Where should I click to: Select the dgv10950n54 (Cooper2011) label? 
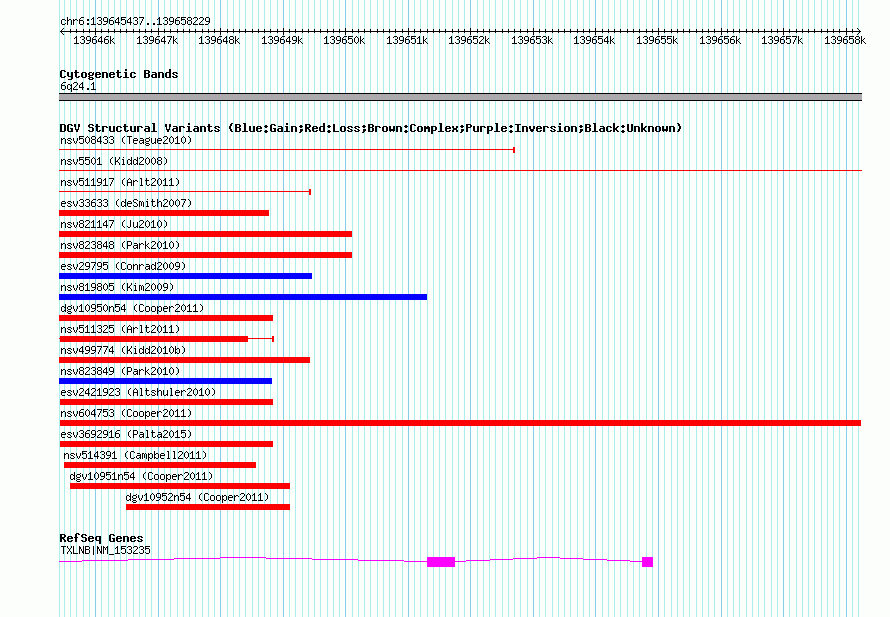pos(132,308)
